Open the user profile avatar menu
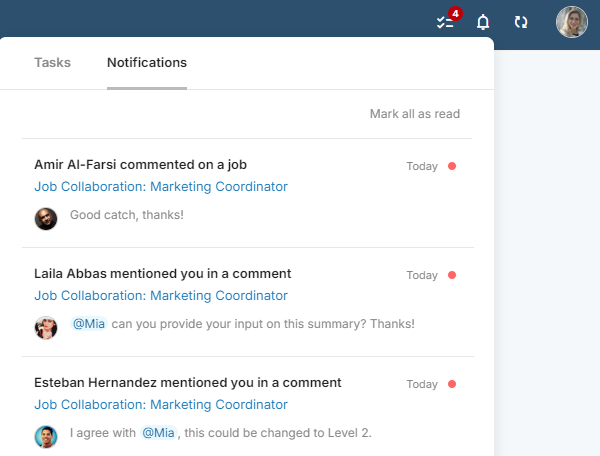This screenshot has height=456, width=600. 571,21
